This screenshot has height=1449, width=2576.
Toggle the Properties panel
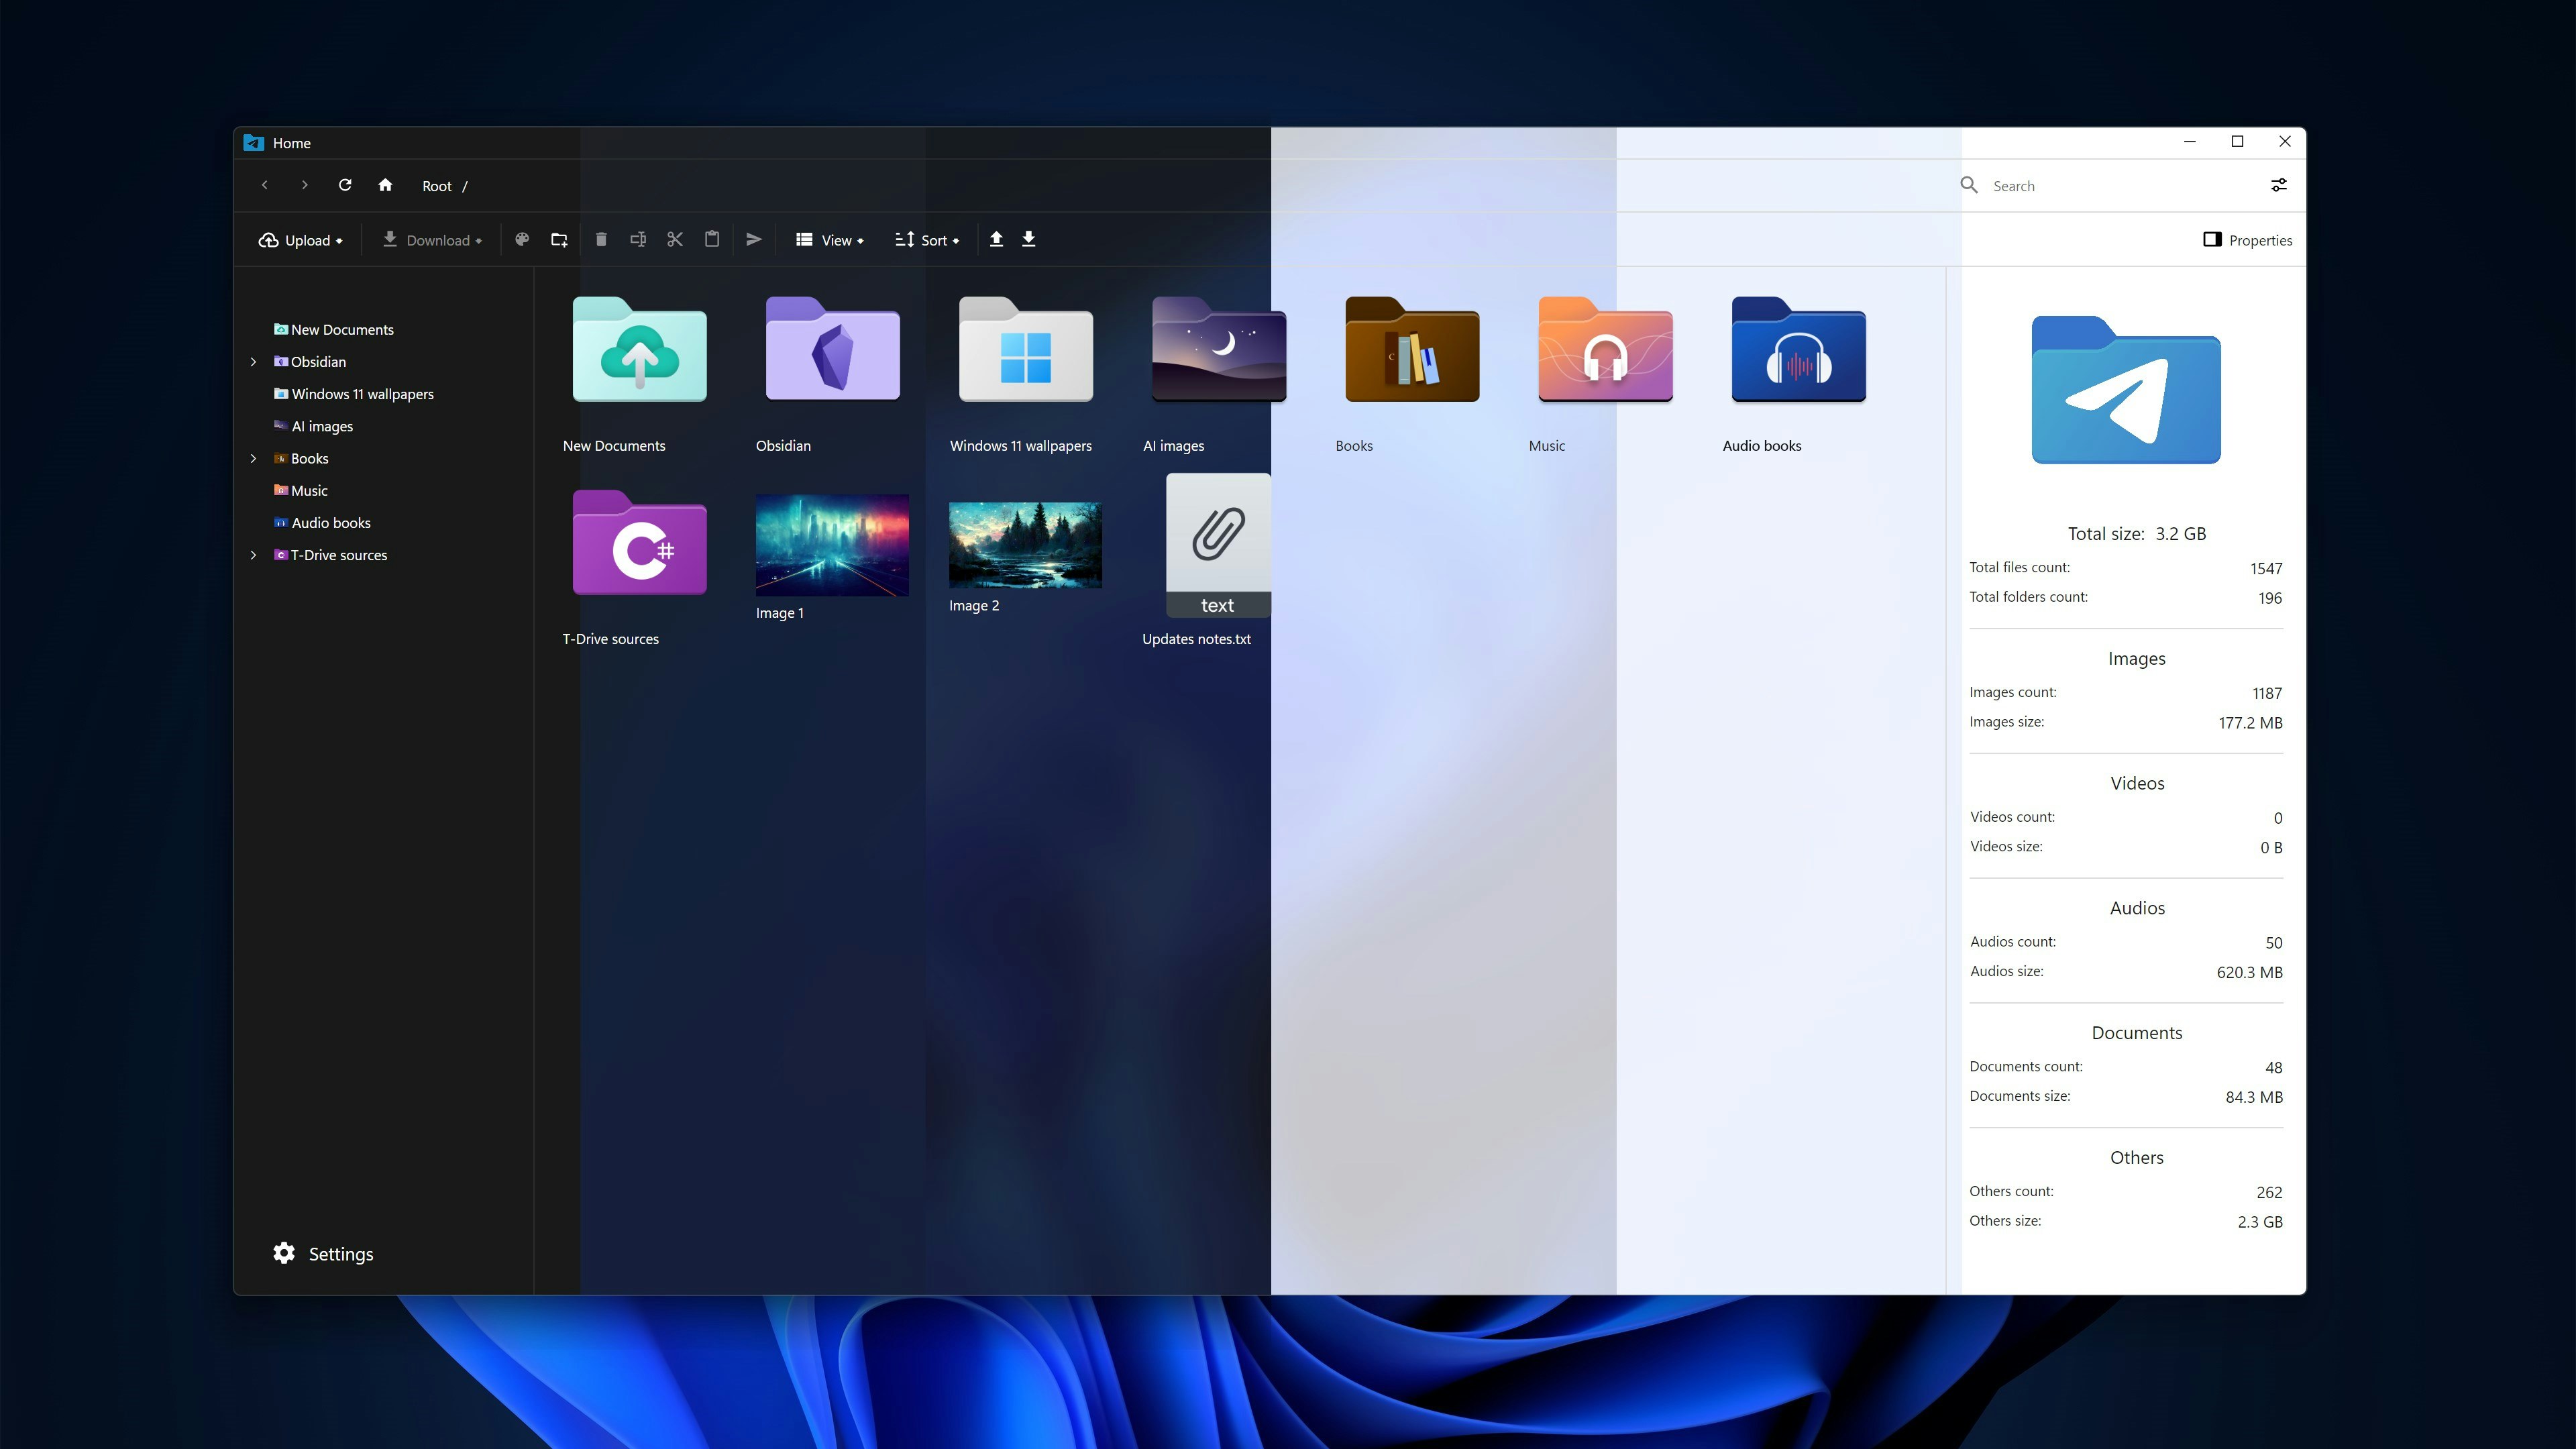click(x=2247, y=240)
